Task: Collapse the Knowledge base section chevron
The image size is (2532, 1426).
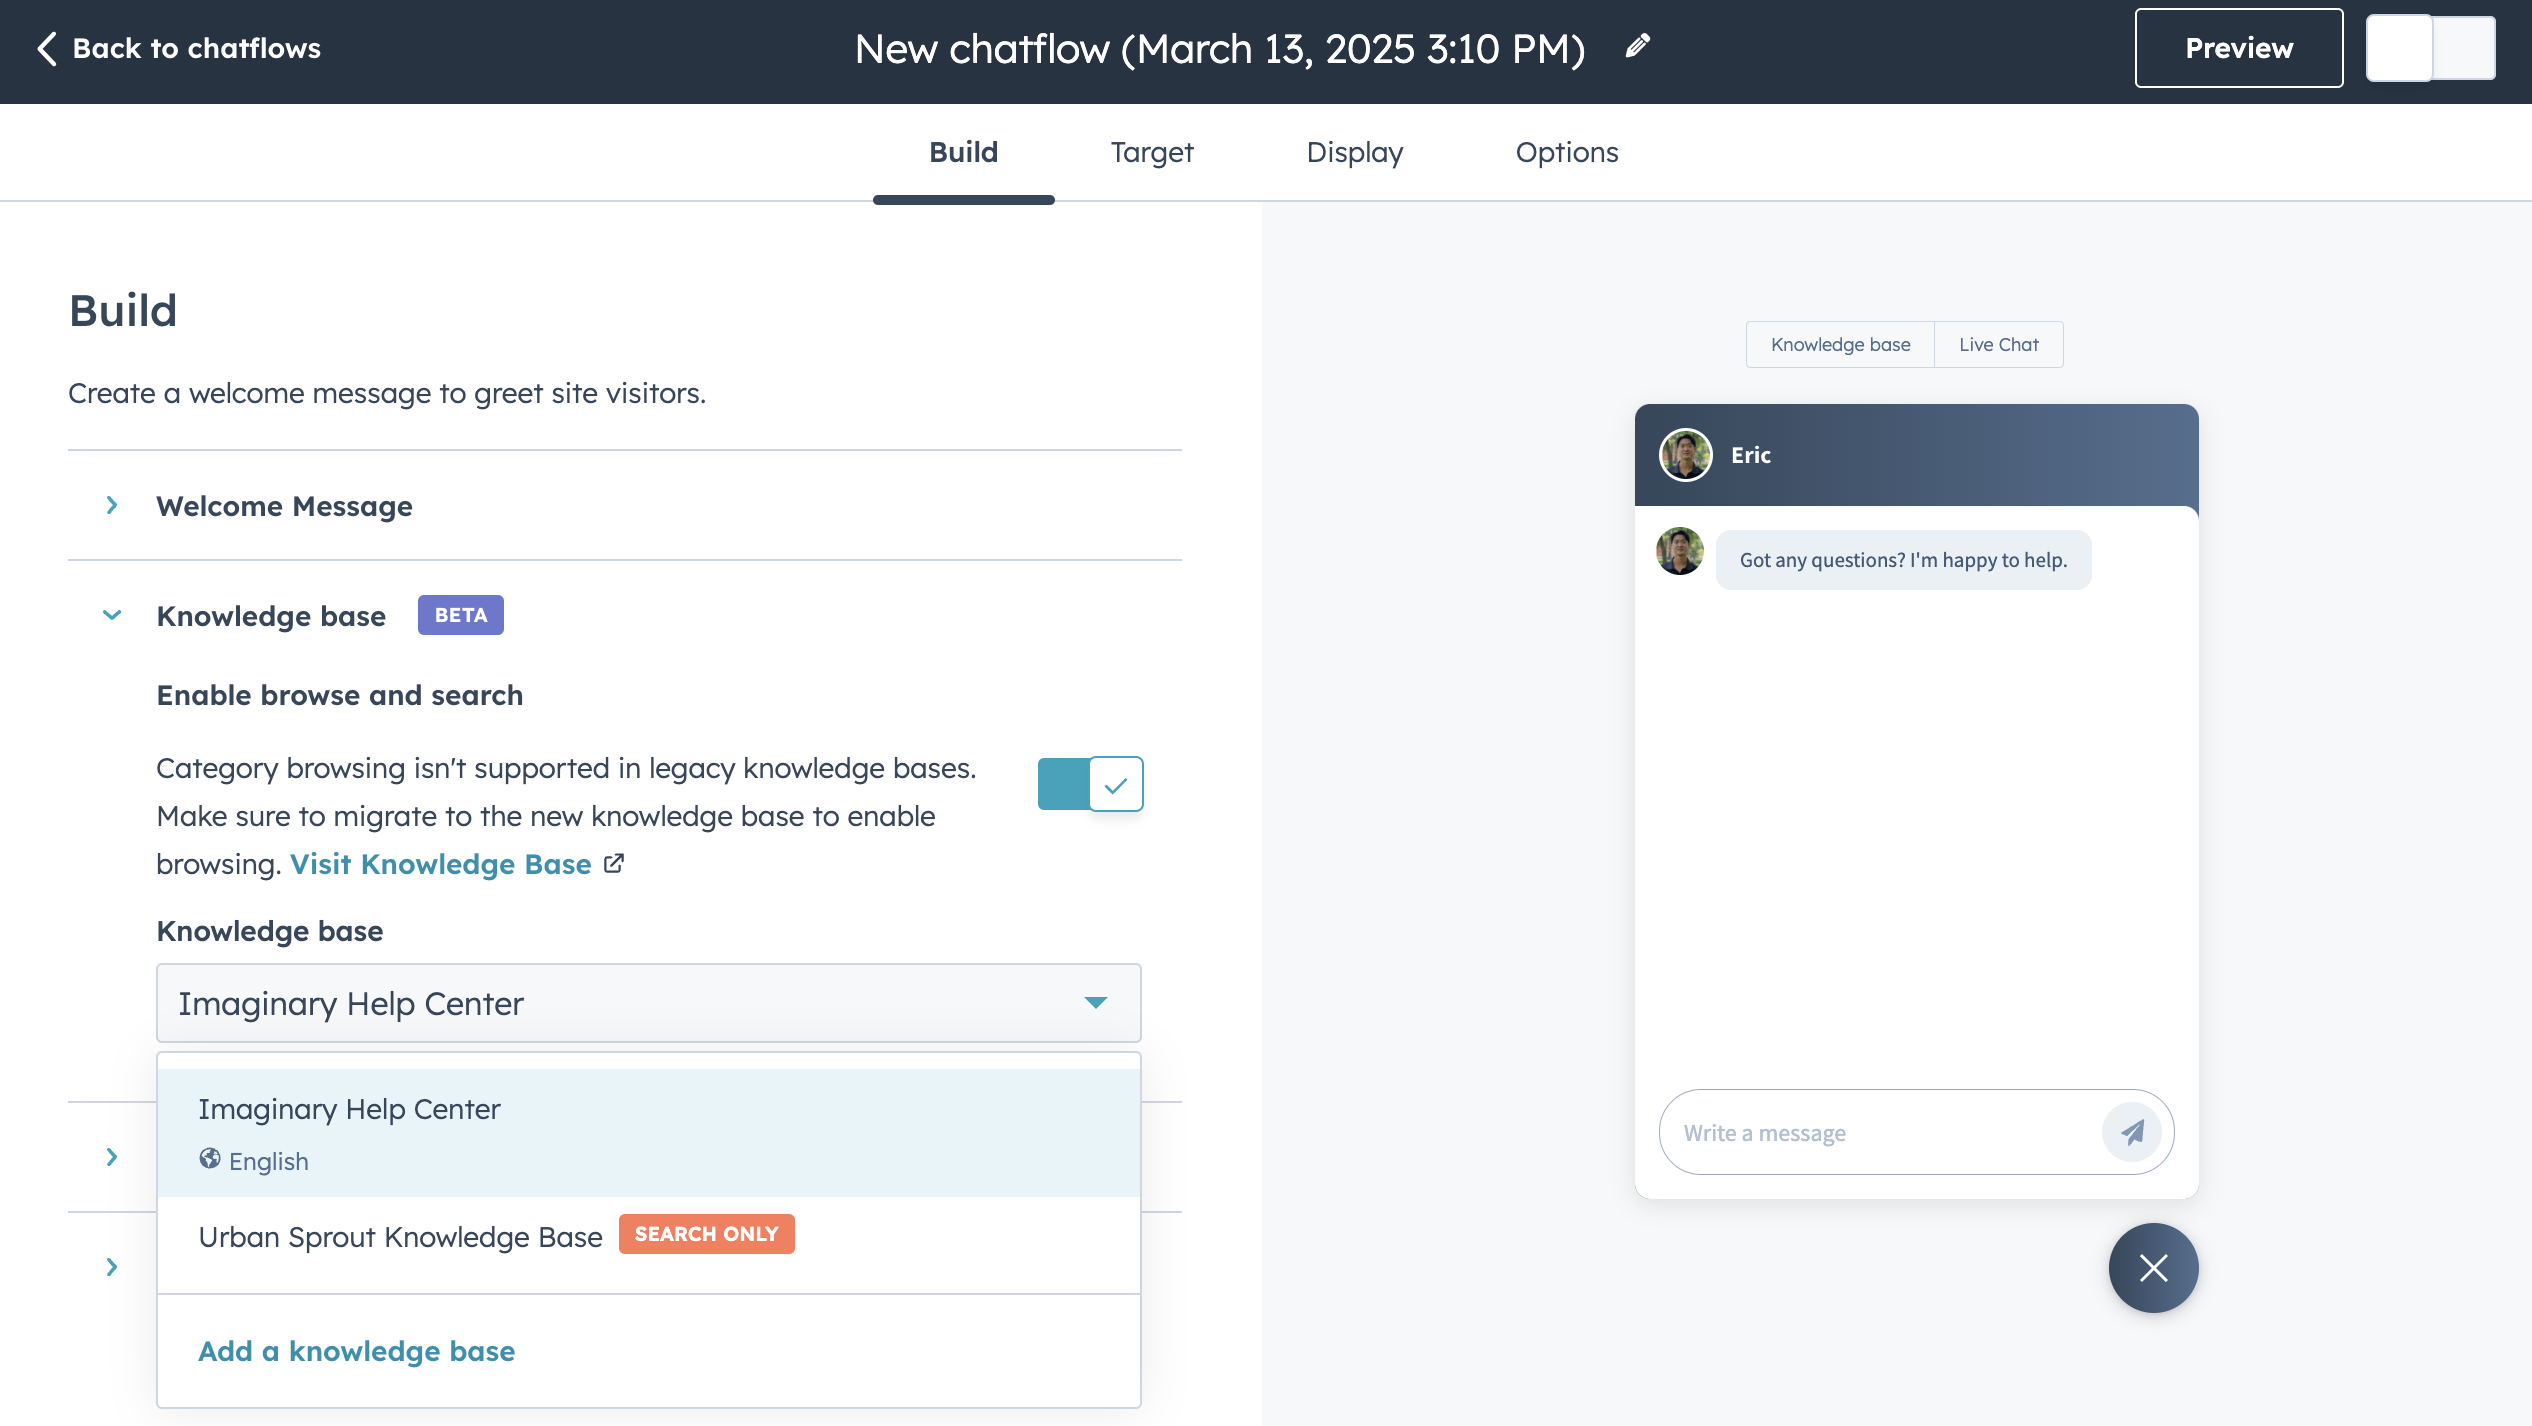Action: point(112,615)
